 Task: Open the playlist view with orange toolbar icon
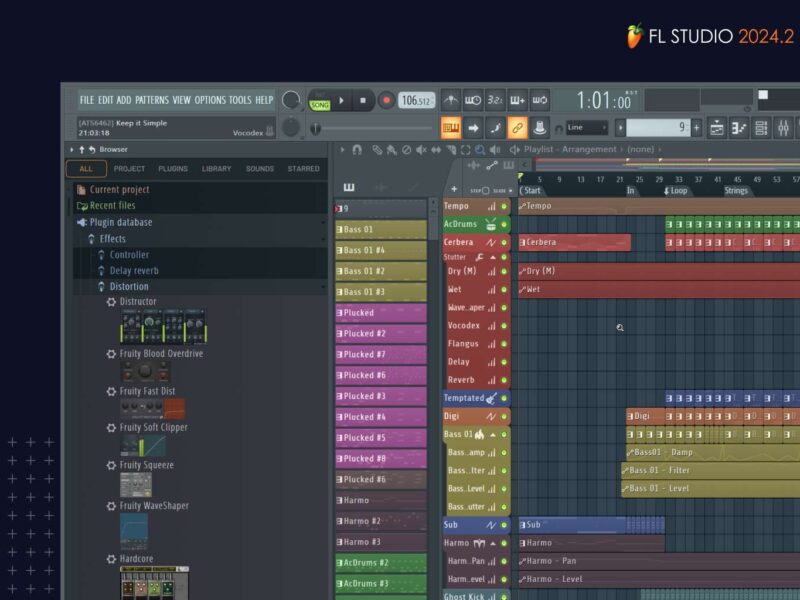(x=451, y=128)
